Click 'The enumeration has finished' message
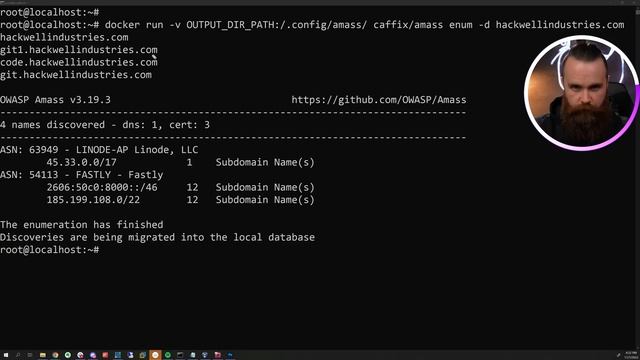Screen dimensions: 640x360 [82, 225]
